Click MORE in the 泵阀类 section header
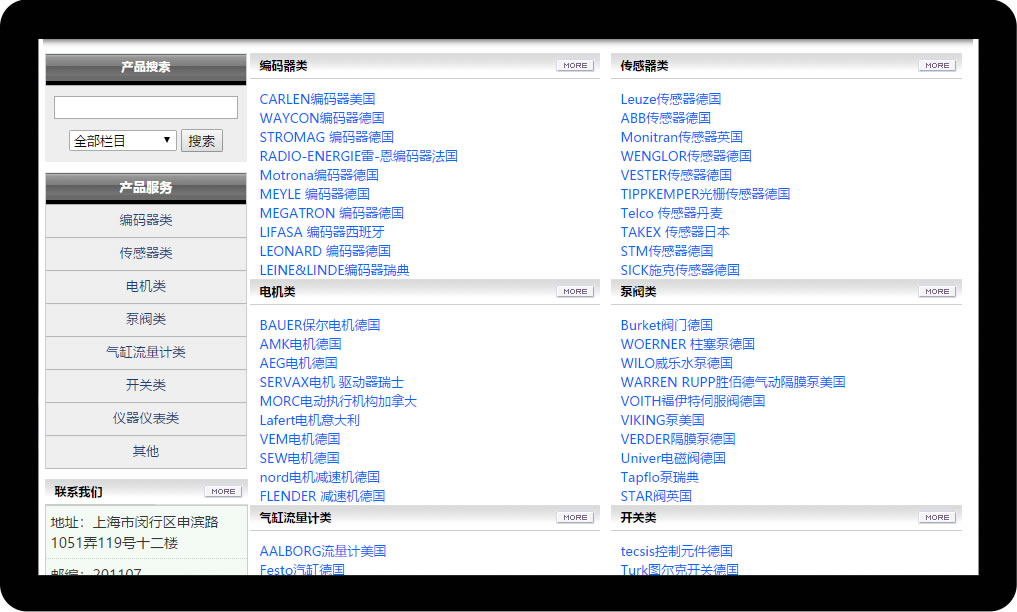This screenshot has height=612, width=1017. pyautogui.click(x=937, y=292)
